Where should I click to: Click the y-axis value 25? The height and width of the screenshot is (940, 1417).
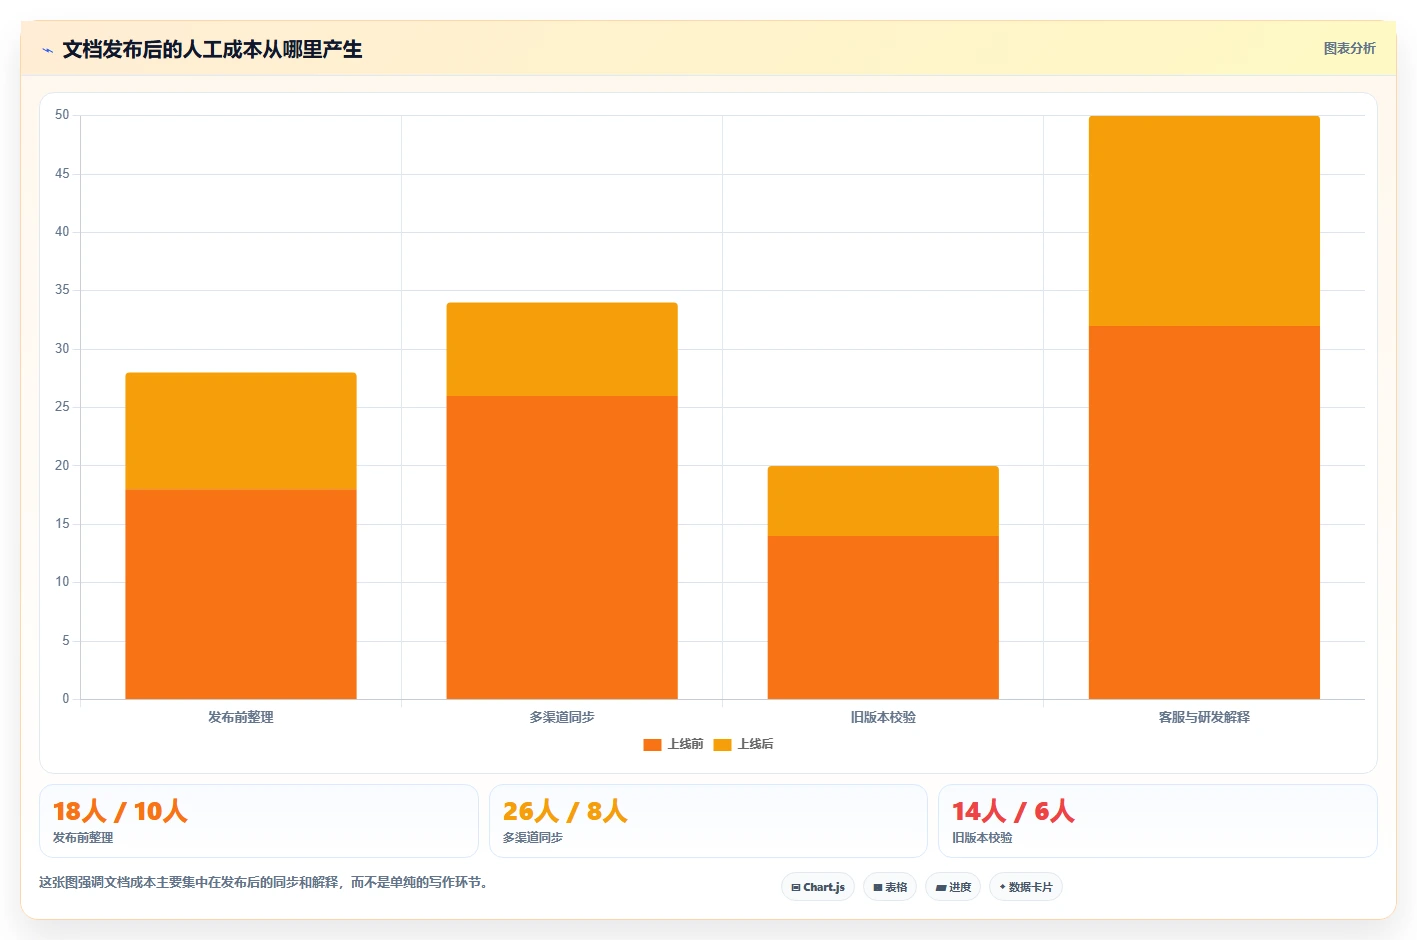(x=62, y=407)
